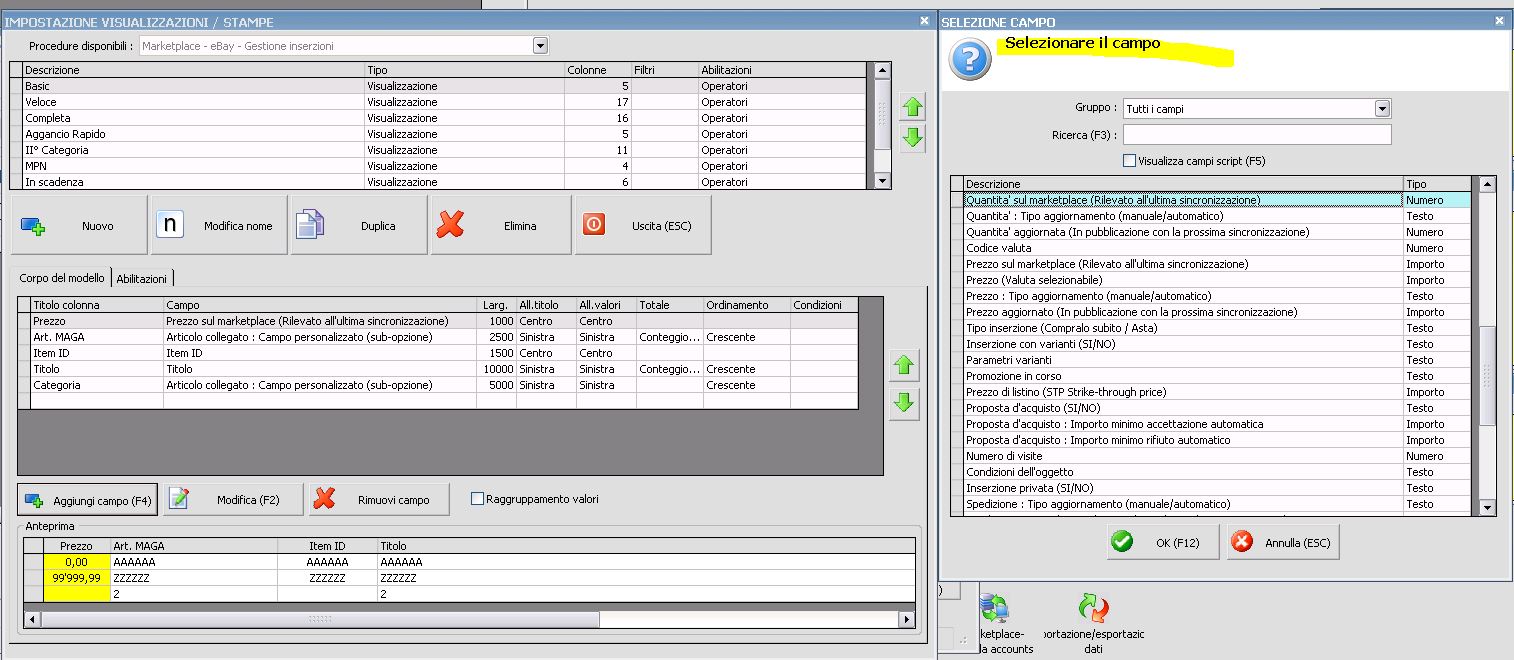Click the Anteprima horizontal scrollbar thumb
Viewport: 1514px width, 660px height.
(320, 620)
